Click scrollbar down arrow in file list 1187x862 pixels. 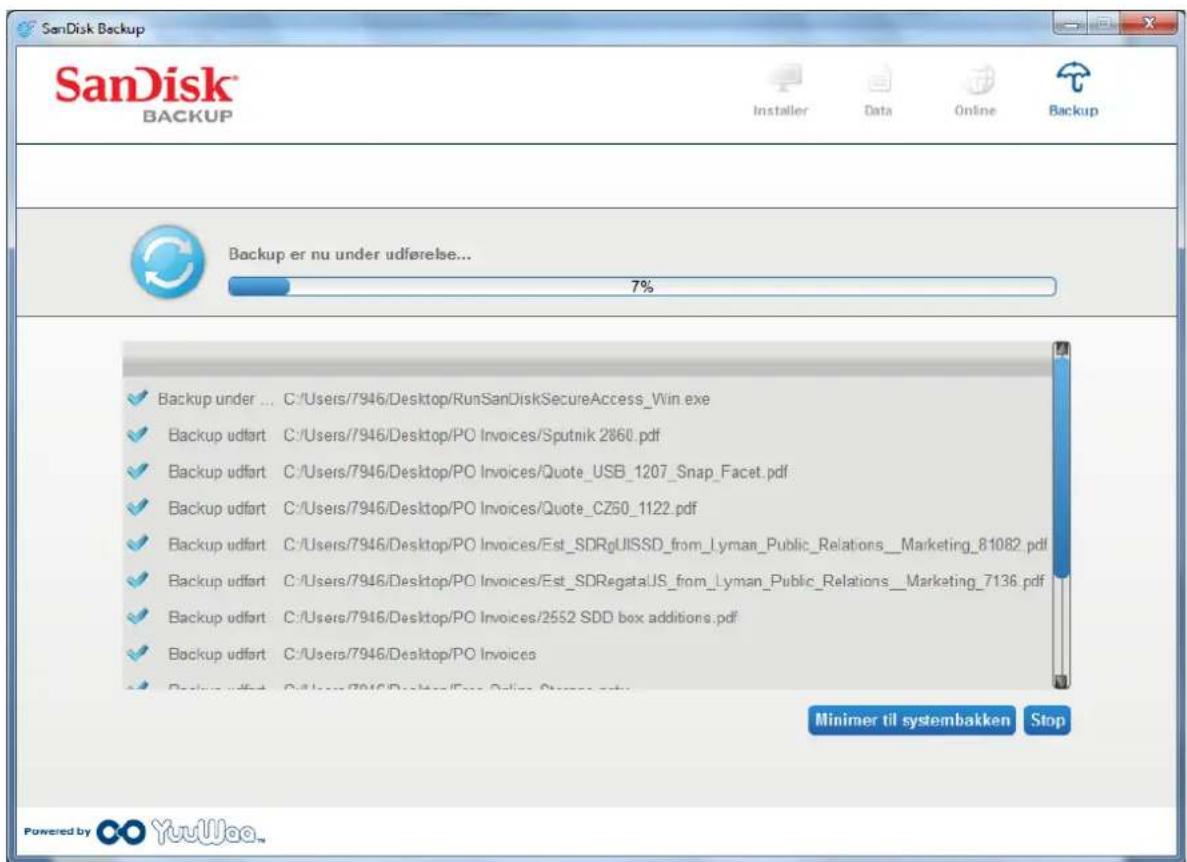pos(1061,680)
